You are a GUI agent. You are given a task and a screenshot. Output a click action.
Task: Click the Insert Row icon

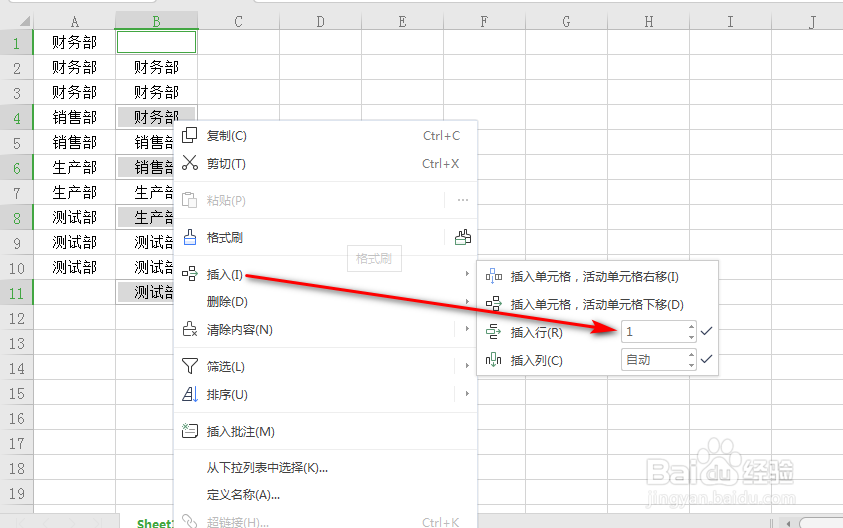pyautogui.click(x=494, y=332)
